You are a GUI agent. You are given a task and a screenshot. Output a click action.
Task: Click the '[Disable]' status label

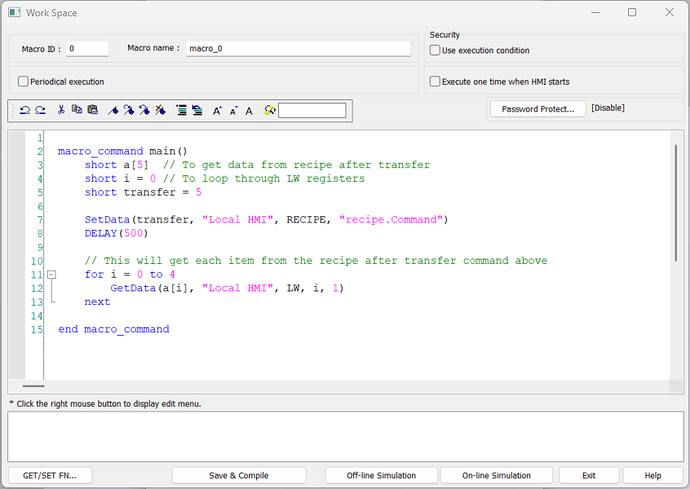[608, 108]
